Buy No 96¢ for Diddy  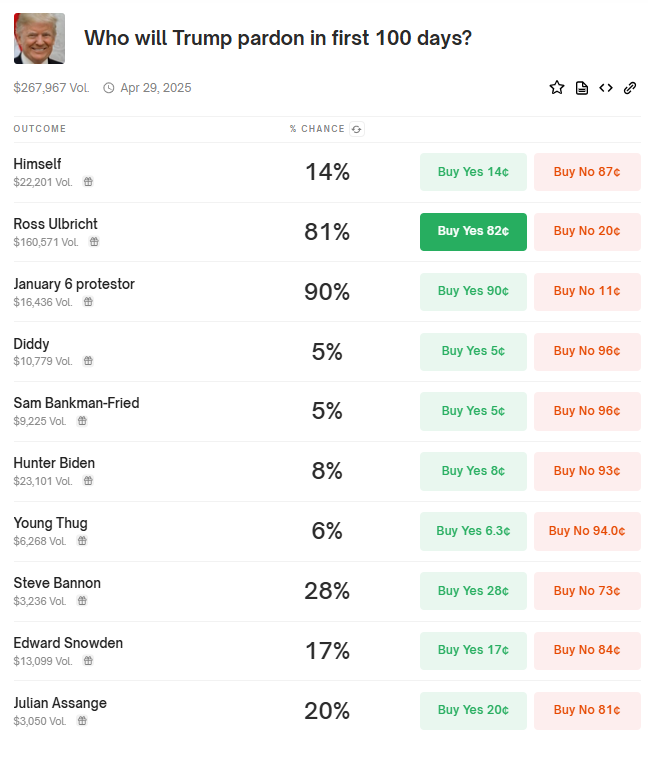pyautogui.click(x=587, y=351)
